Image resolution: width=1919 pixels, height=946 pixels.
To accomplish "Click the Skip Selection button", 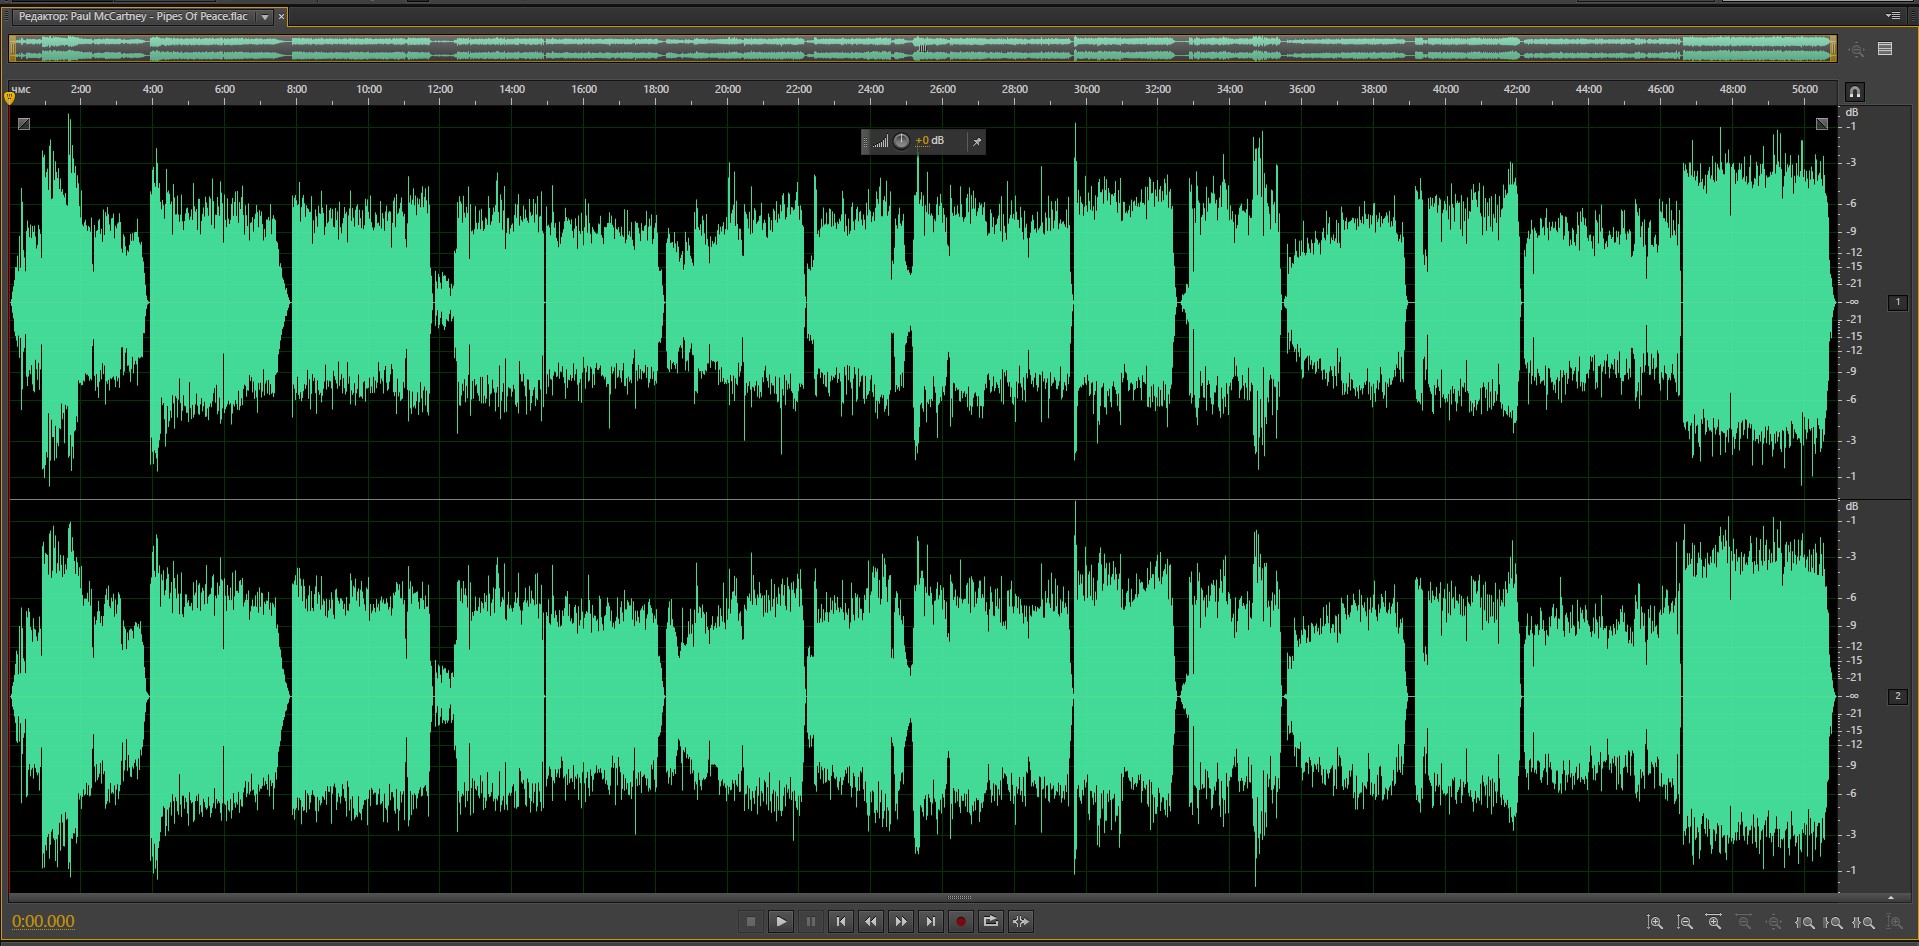I will (x=1020, y=921).
